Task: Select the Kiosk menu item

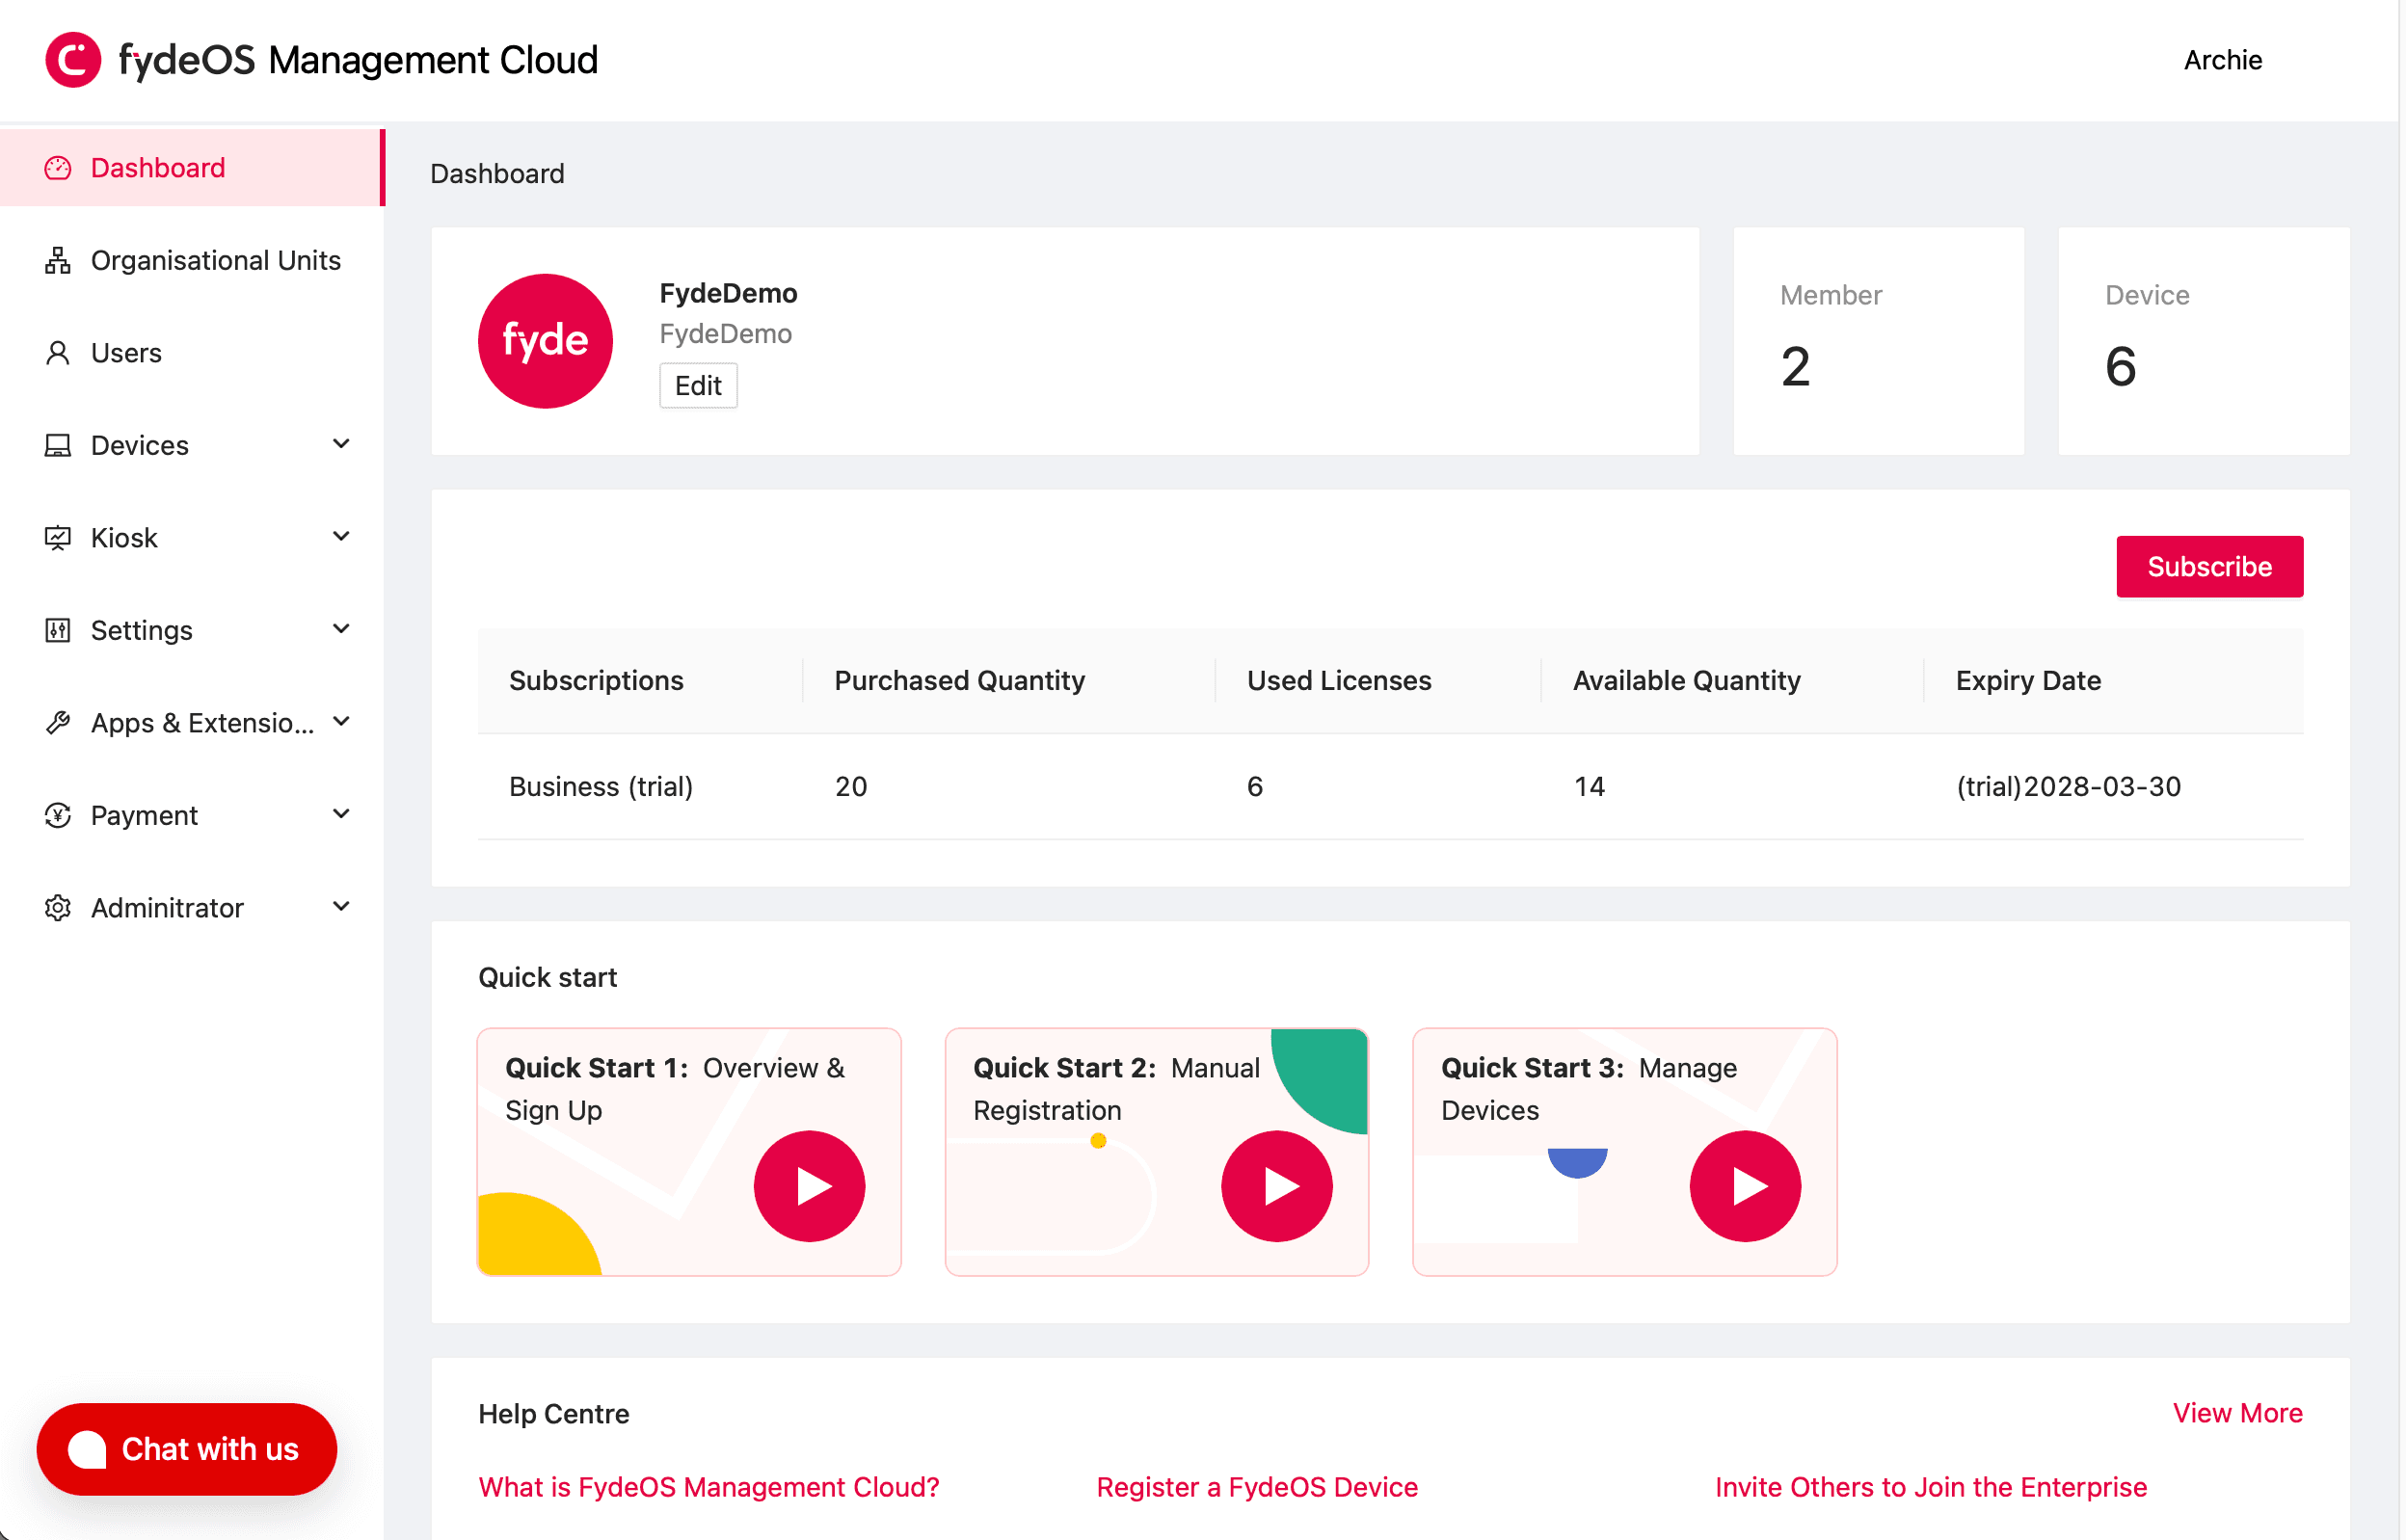Action: click(192, 538)
